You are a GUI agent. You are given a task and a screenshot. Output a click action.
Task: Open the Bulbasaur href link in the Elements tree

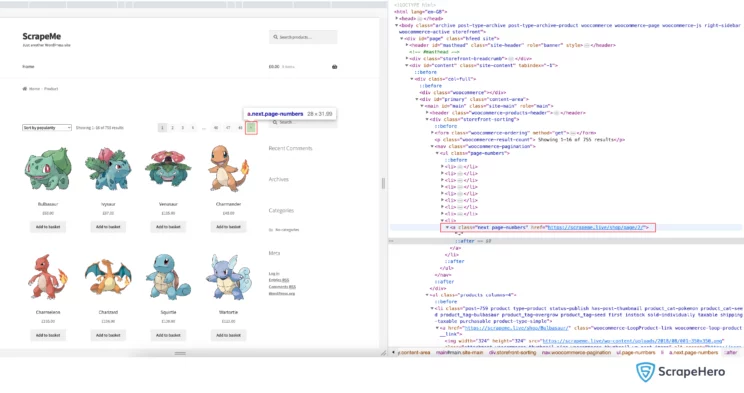517,328
